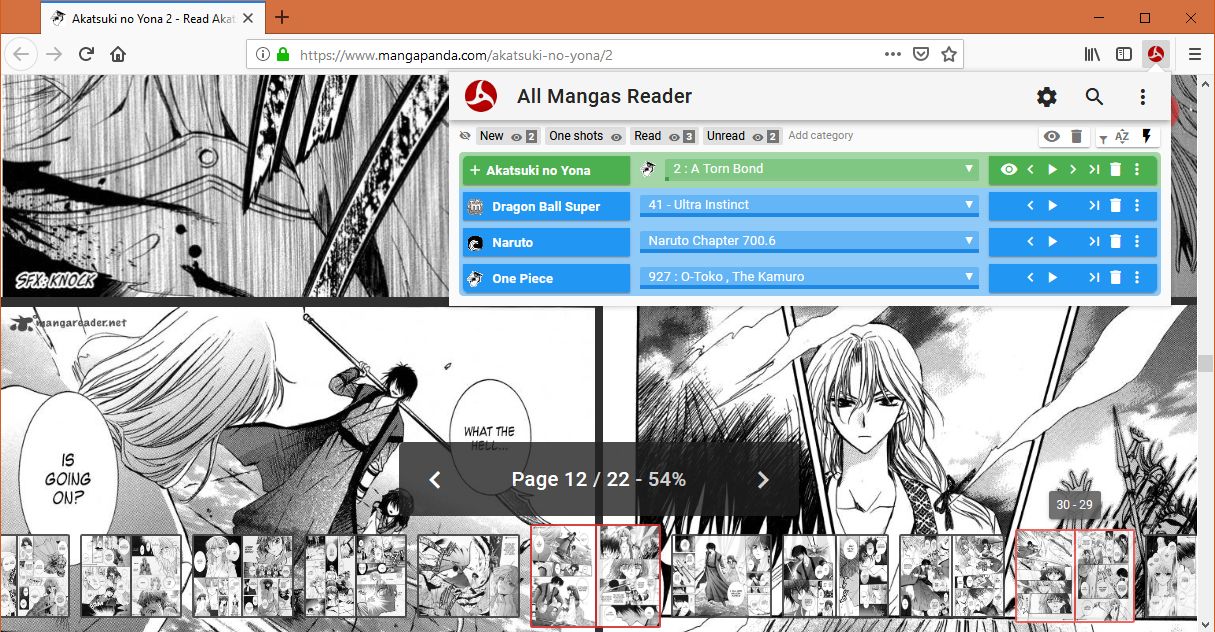1215x632 pixels.
Task: Sort manga list alphabetically with the AZ icon
Action: click(x=1122, y=136)
